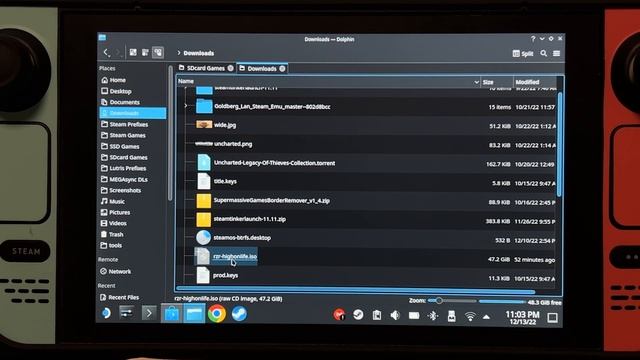Image resolution: width=640 pixels, height=360 pixels.
Task: Launch Konsole terminal from taskbar
Action: [149, 313]
